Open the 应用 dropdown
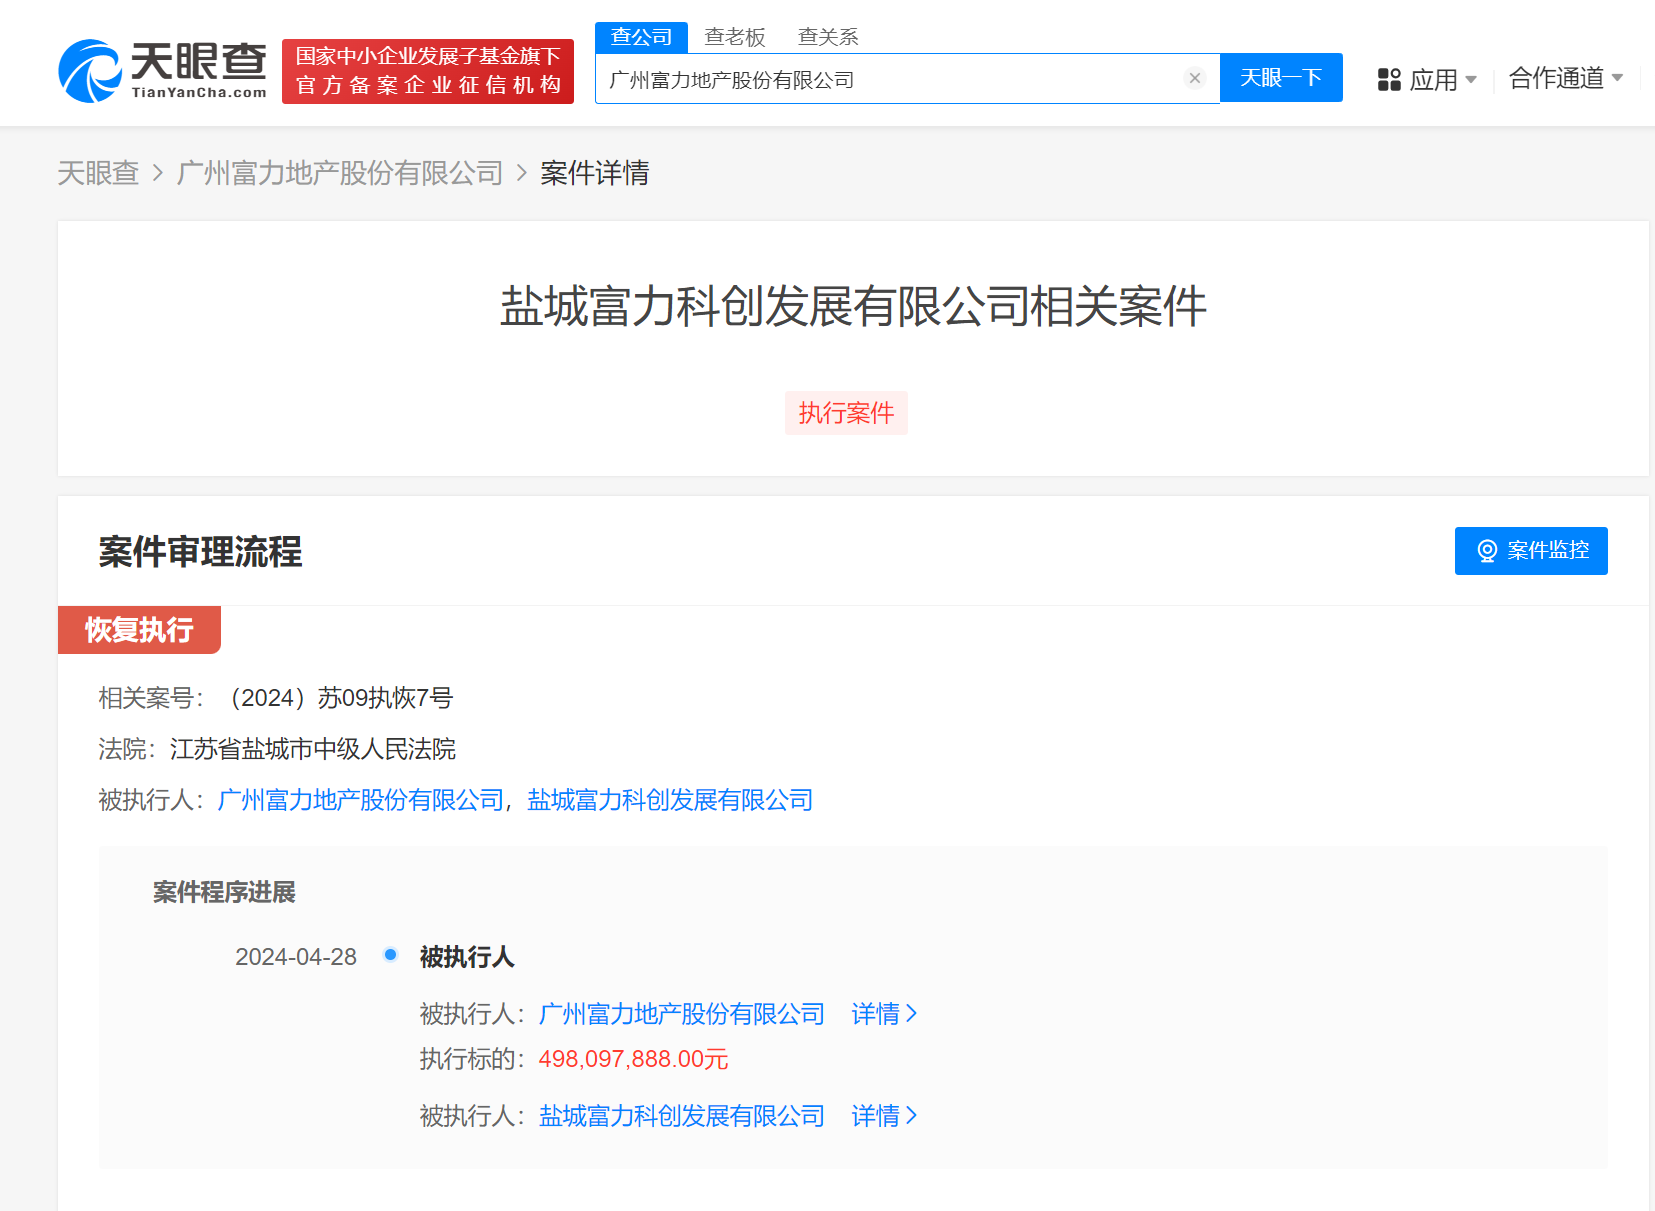The width and height of the screenshot is (1655, 1211). [x=1436, y=79]
